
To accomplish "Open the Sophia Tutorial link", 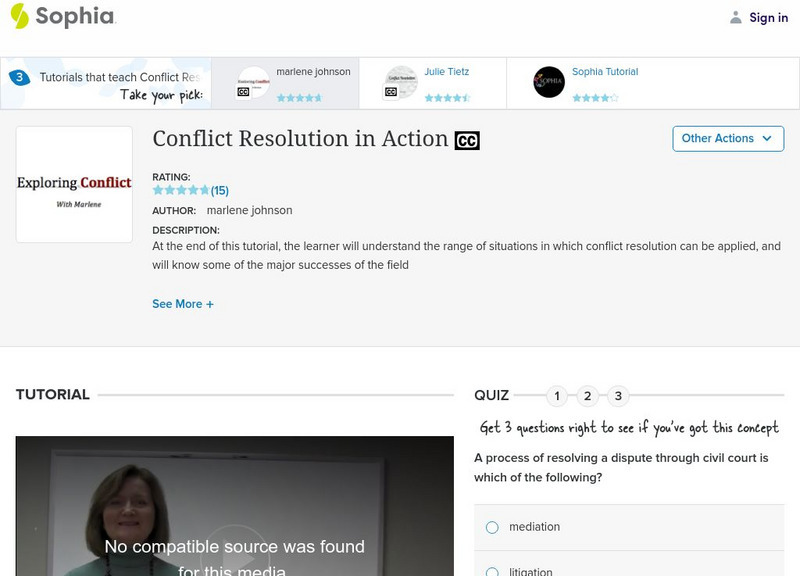I will 605,72.
